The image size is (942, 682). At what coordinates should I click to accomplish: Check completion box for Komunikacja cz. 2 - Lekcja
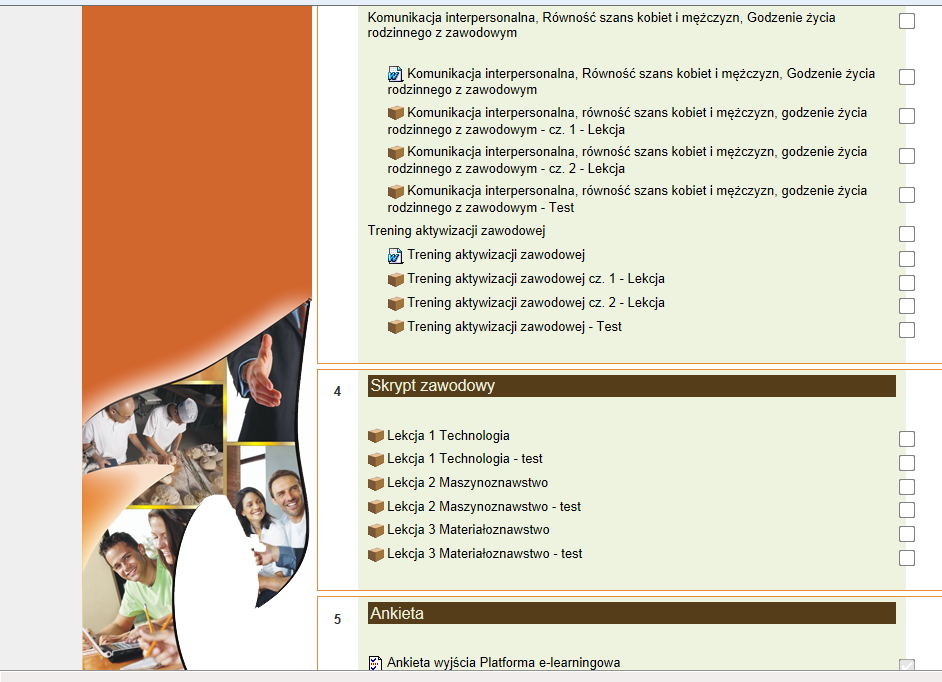click(907, 156)
